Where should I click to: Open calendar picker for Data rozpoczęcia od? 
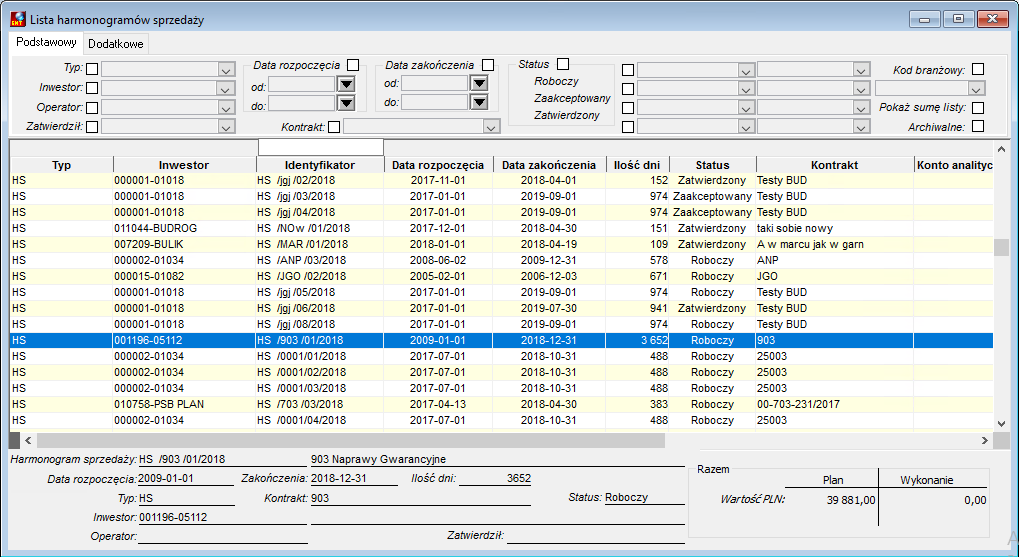(x=346, y=84)
